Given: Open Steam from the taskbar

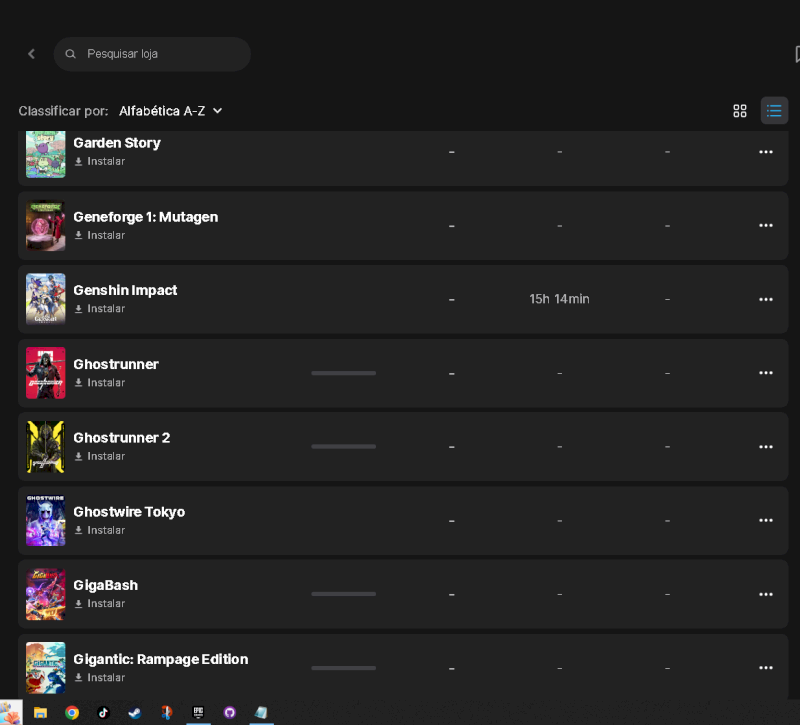Looking at the screenshot, I should pyautogui.click(x=135, y=712).
